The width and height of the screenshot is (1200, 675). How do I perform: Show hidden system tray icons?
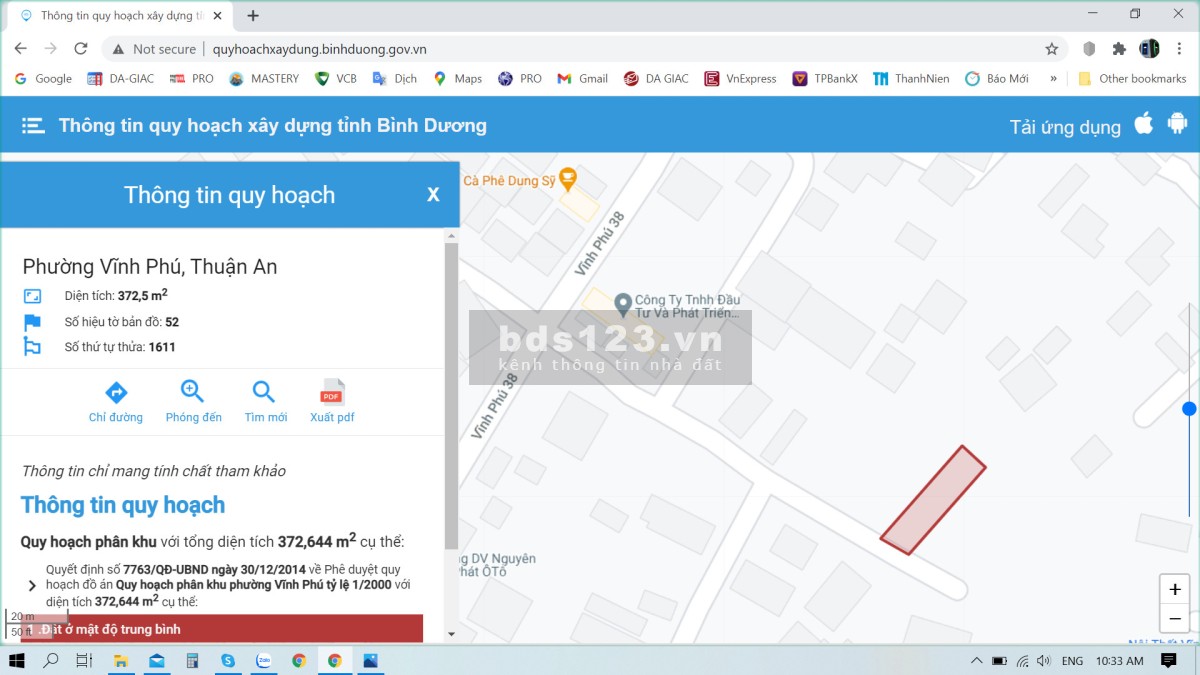point(976,660)
